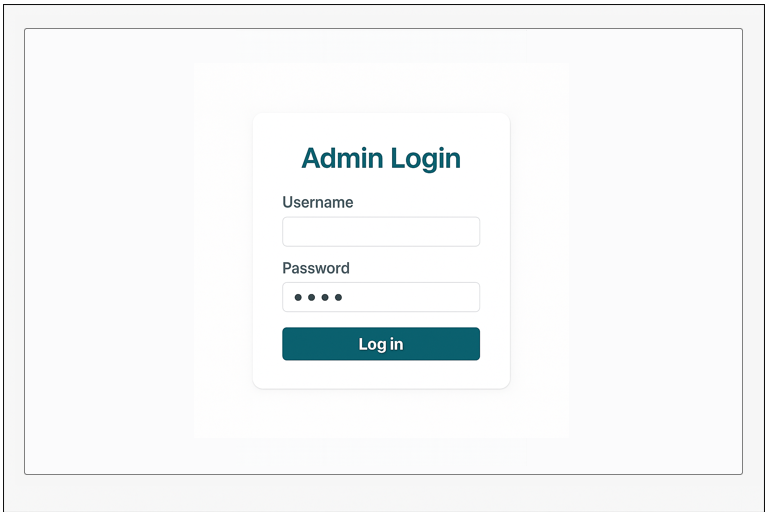The image size is (768, 512).
Task: Click the teal Log in button
Action: pyautogui.click(x=380, y=344)
